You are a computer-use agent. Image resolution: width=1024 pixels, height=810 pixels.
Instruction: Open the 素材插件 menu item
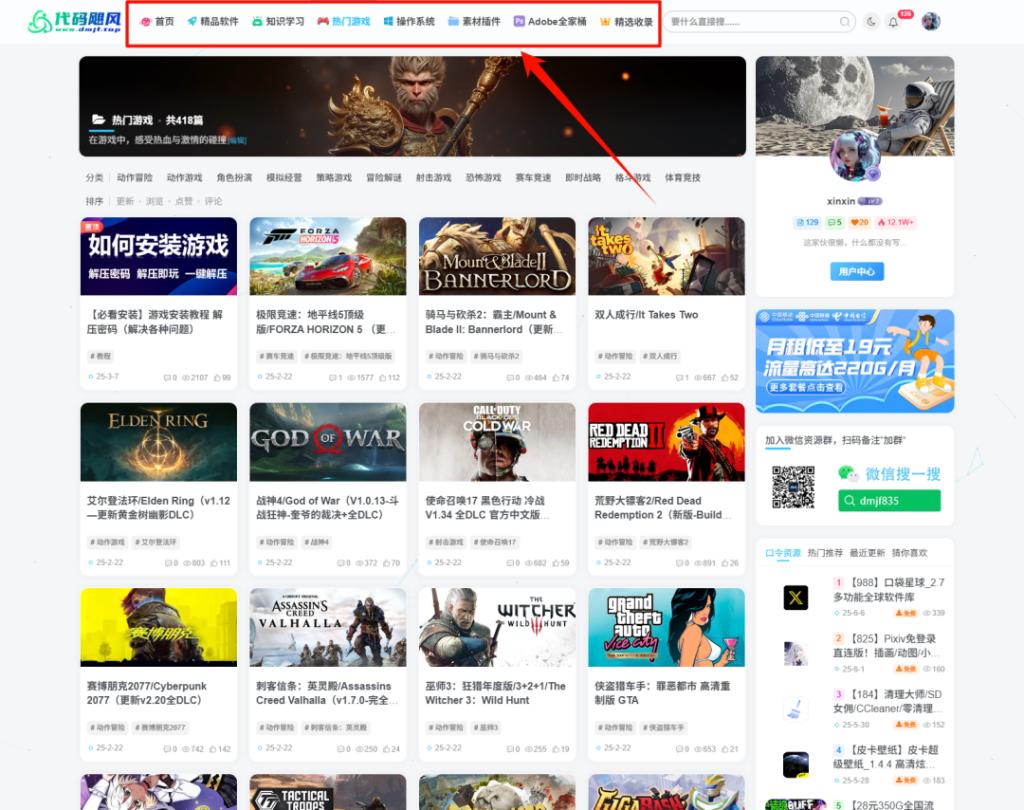(x=474, y=22)
